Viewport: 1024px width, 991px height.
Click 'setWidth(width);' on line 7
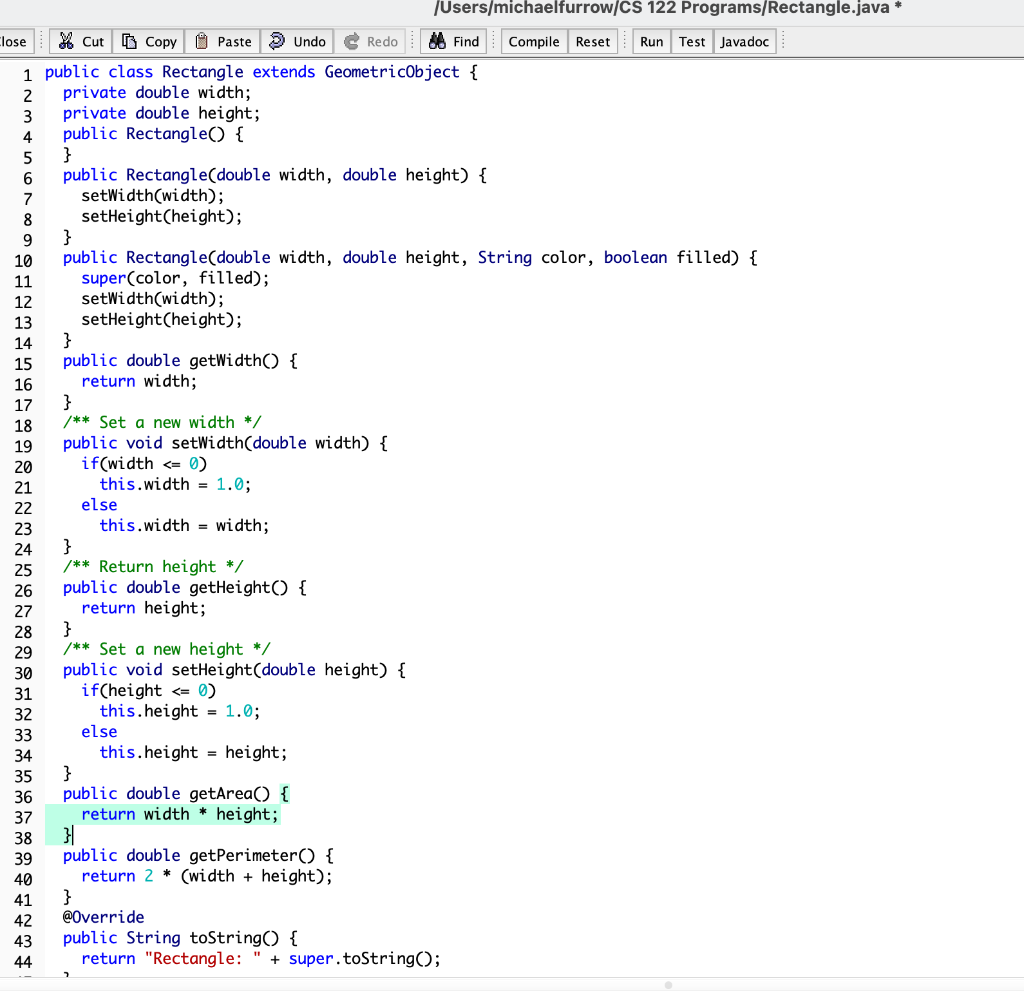click(152, 196)
